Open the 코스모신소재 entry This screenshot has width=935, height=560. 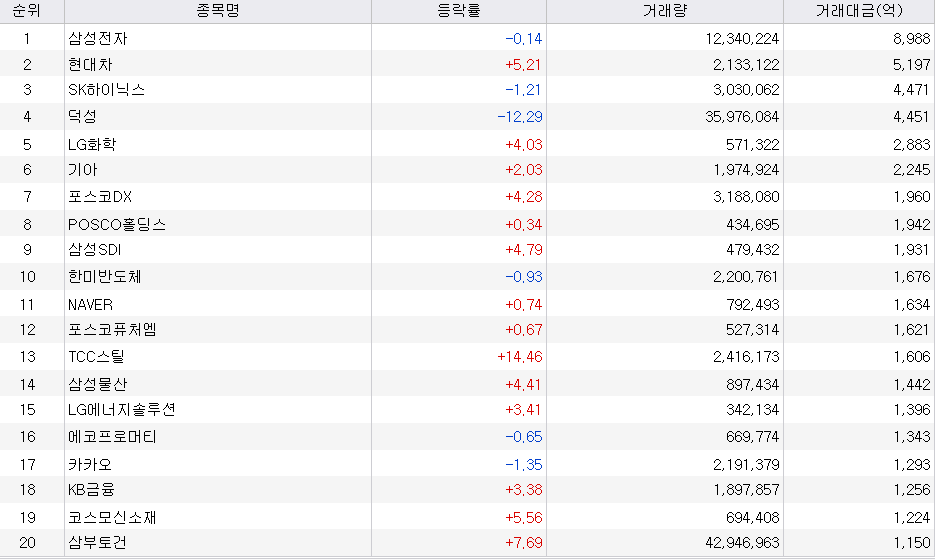[112, 518]
